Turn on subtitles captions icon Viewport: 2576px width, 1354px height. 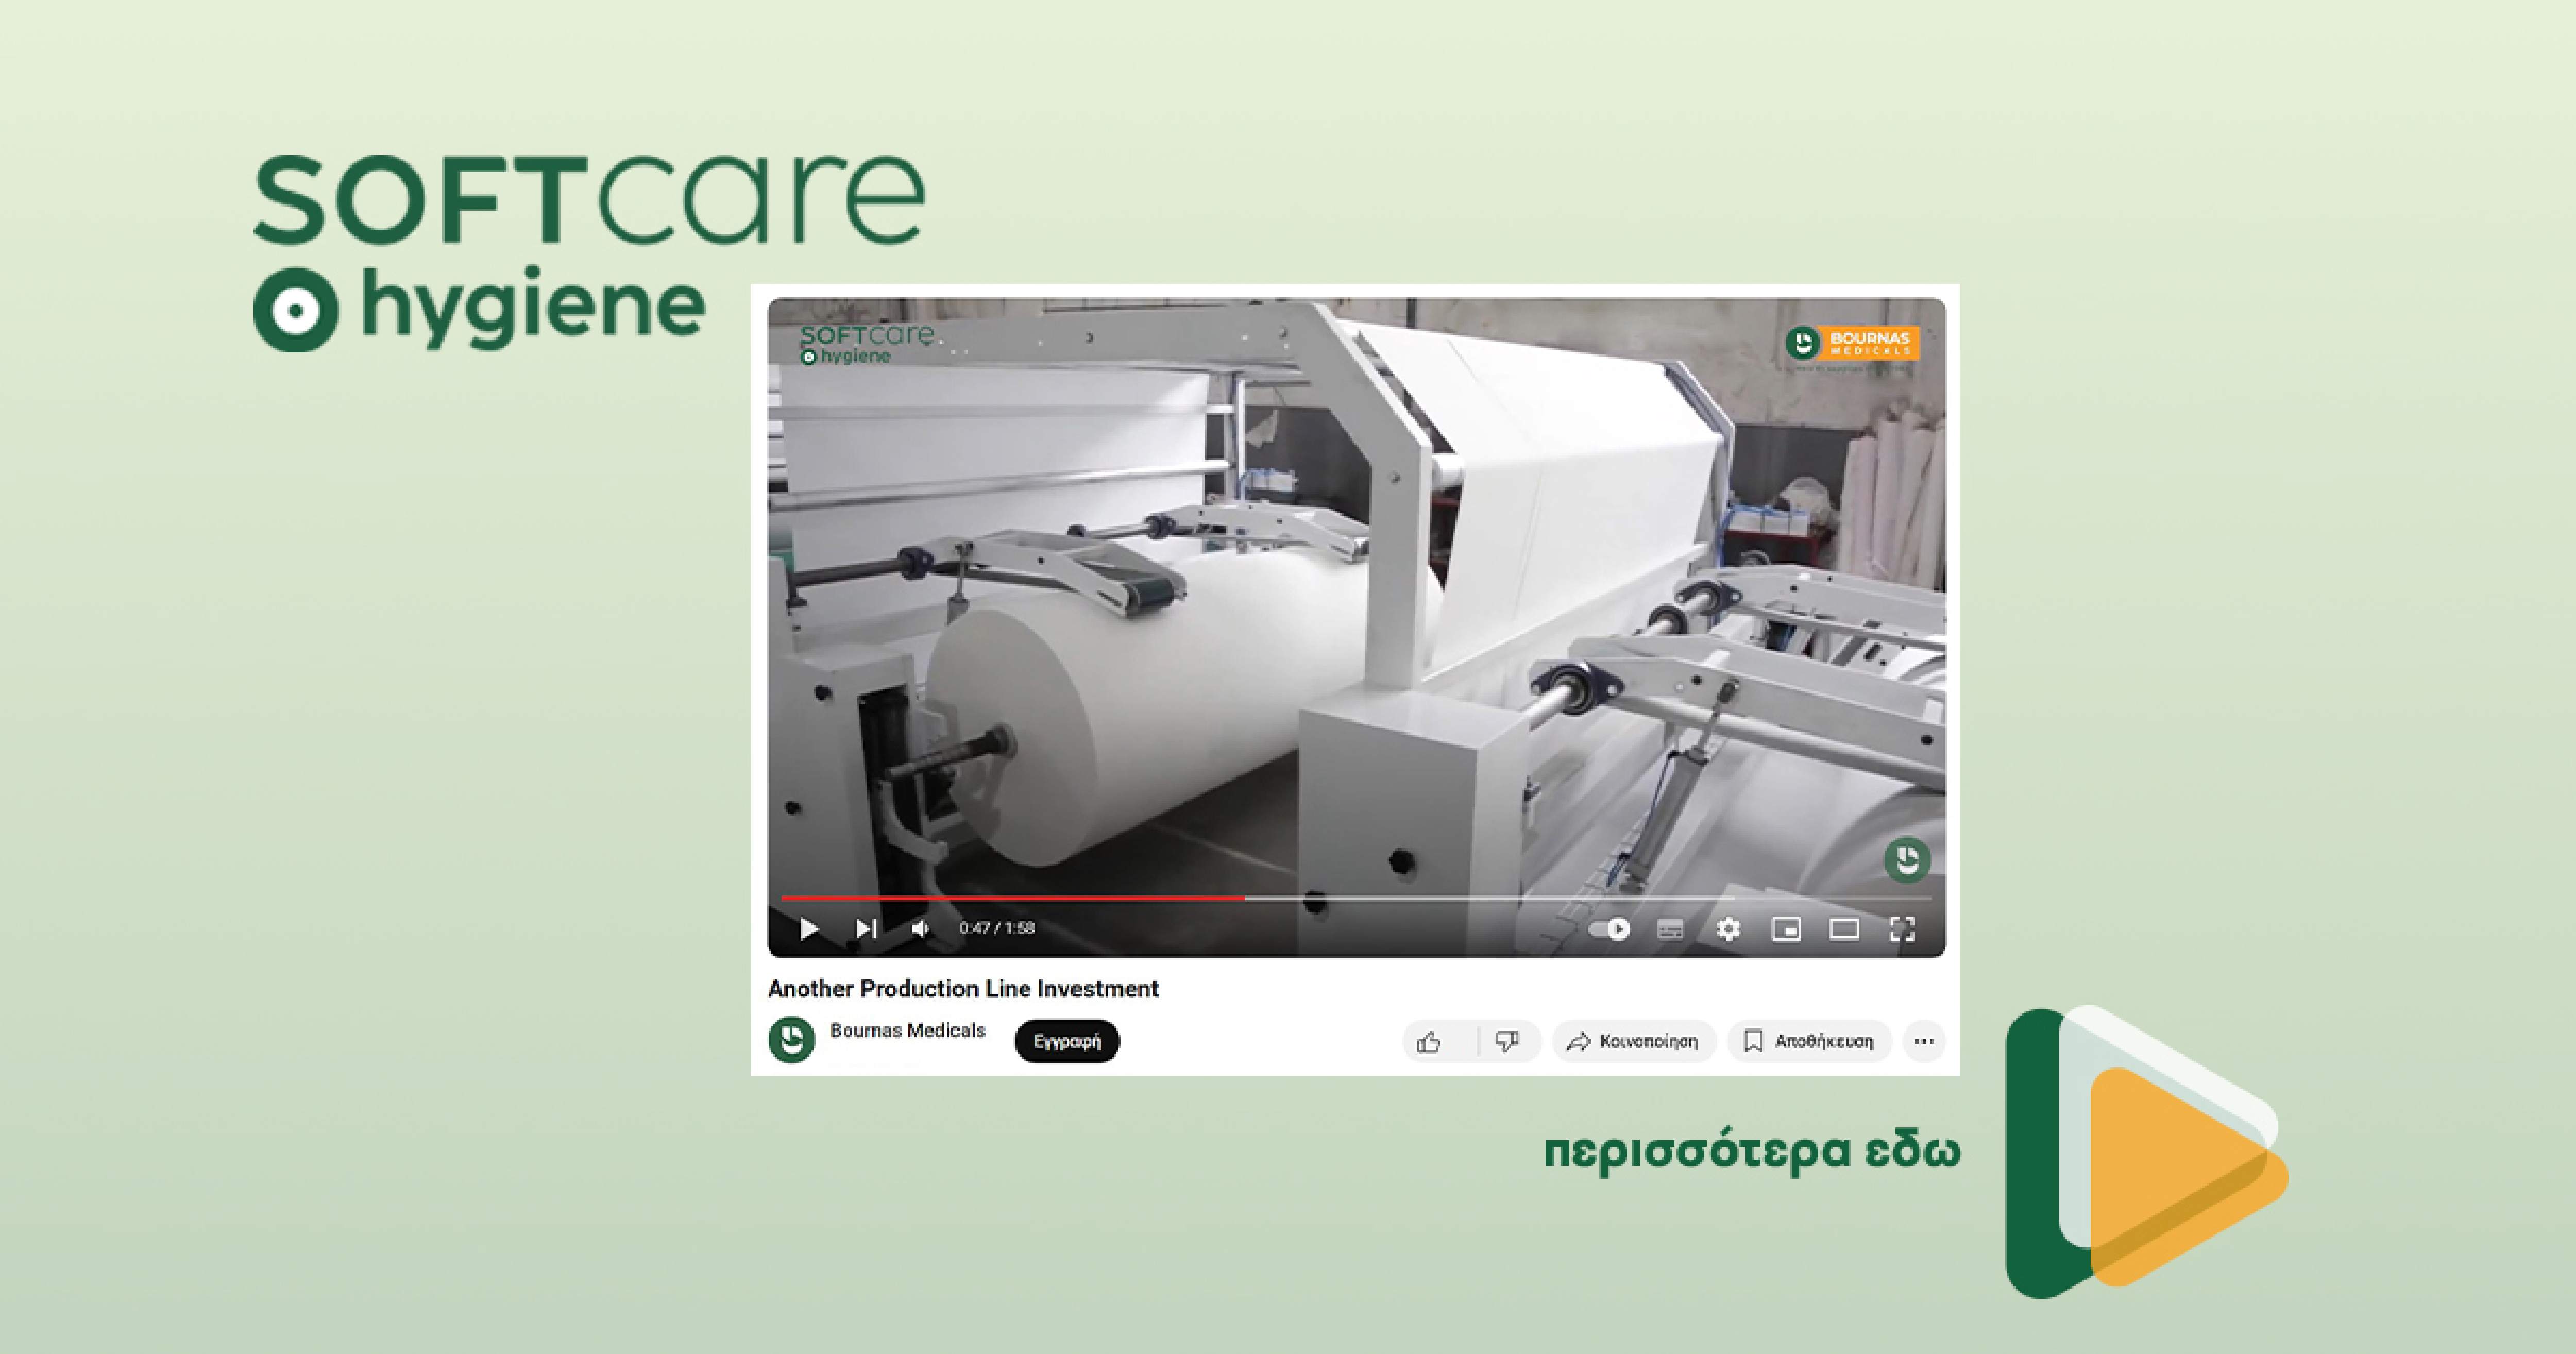point(1670,929)
